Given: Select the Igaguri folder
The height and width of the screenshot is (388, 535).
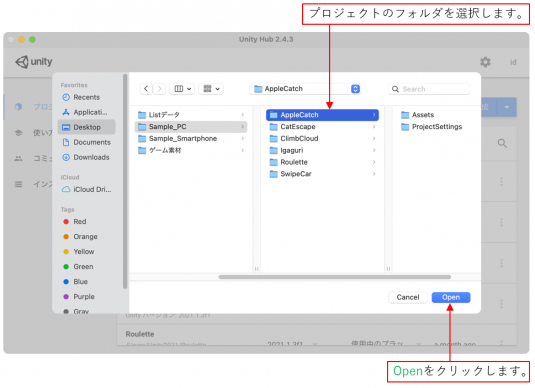Looking at the screenshot, I should pos(322,150).
